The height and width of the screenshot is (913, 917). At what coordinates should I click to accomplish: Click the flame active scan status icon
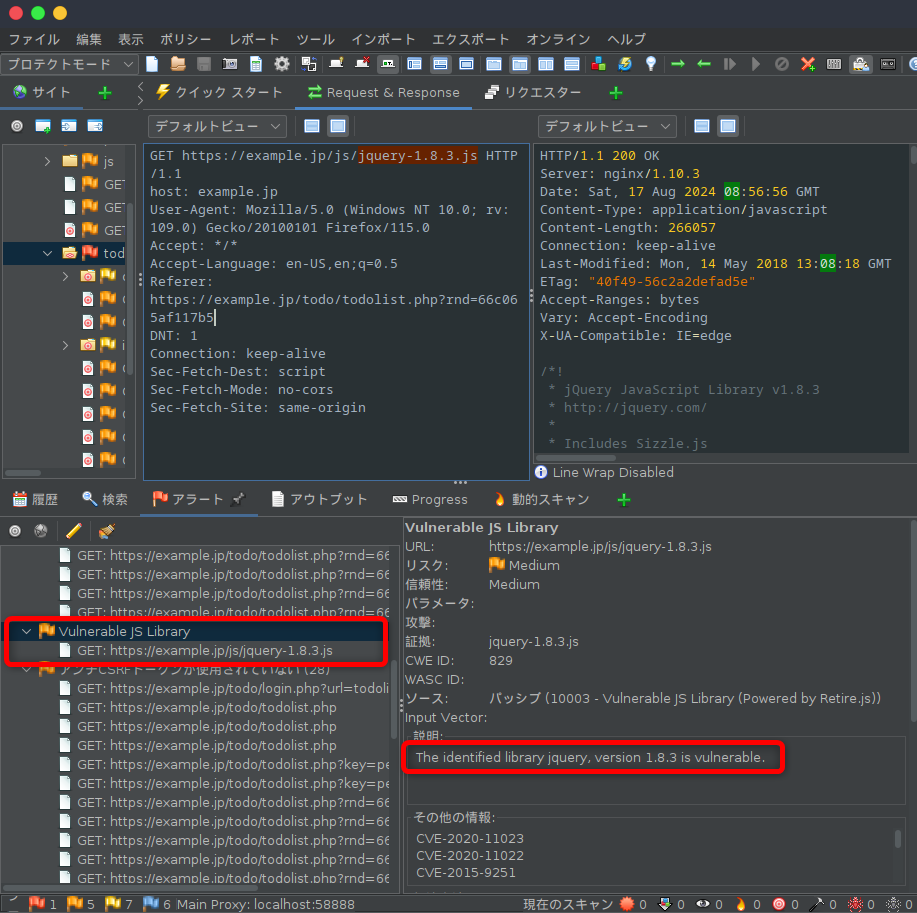(741, 904)
